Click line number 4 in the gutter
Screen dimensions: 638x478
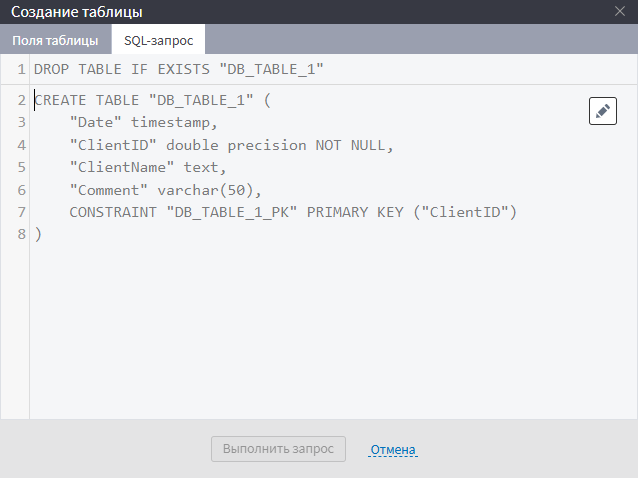(x=21, y=145)
